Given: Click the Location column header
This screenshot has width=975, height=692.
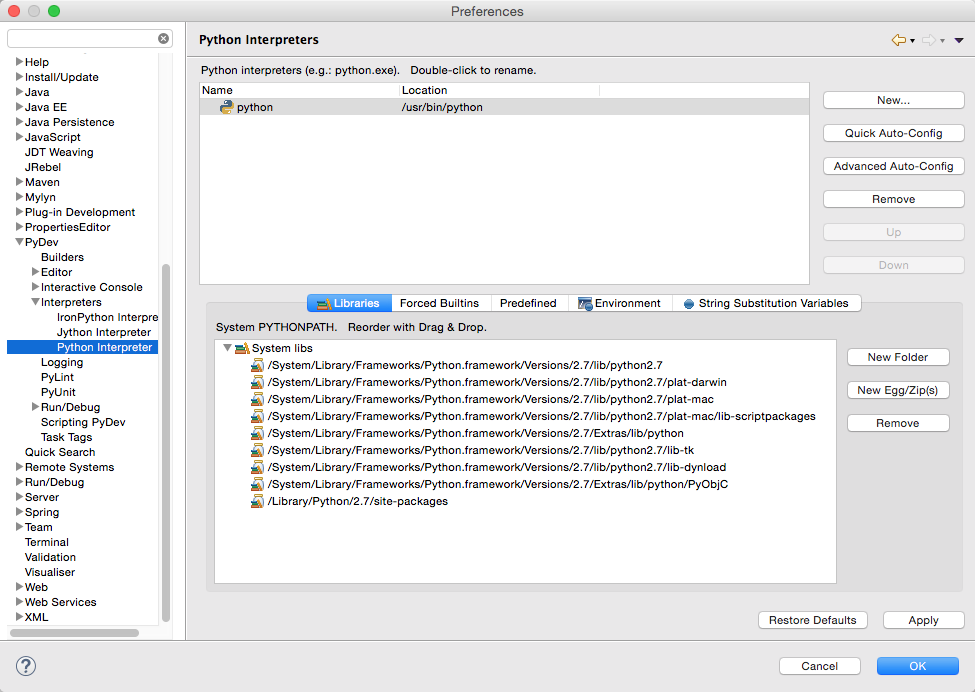Looking at the screenshot, I should pyautogui.click(x=499, y=90).
